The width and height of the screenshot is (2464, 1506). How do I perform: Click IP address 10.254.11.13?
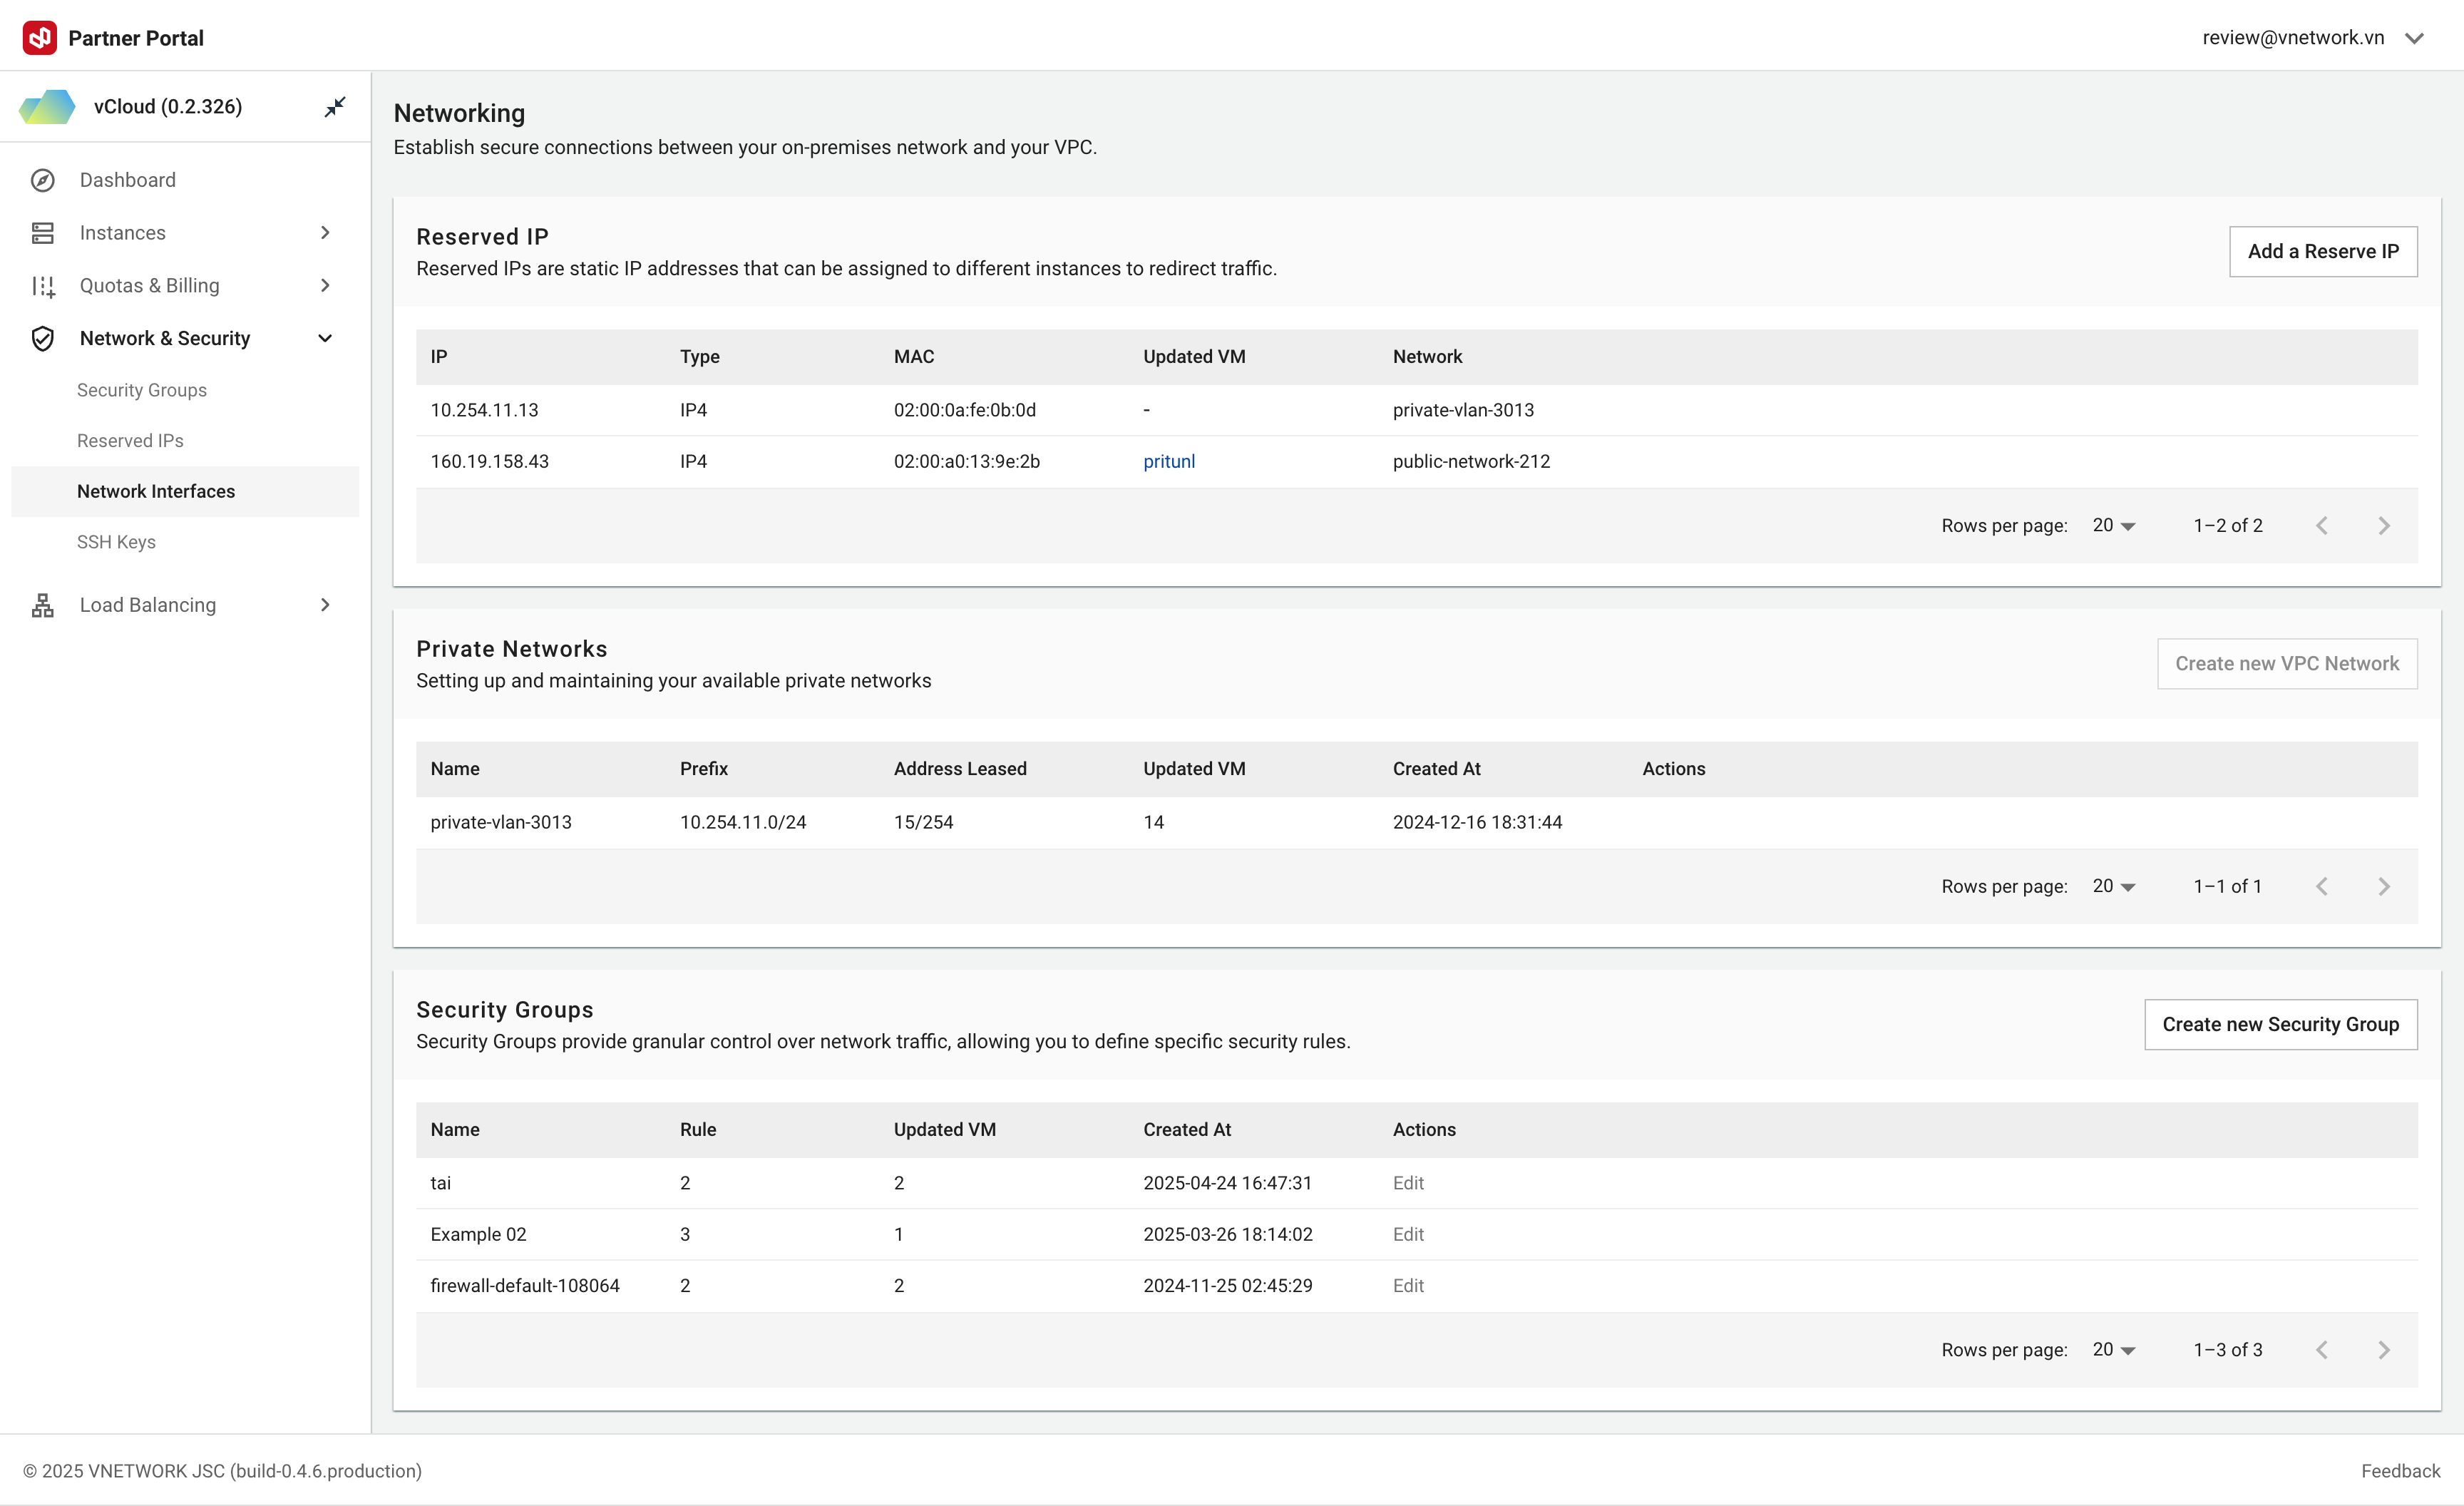tap(484, 411)
